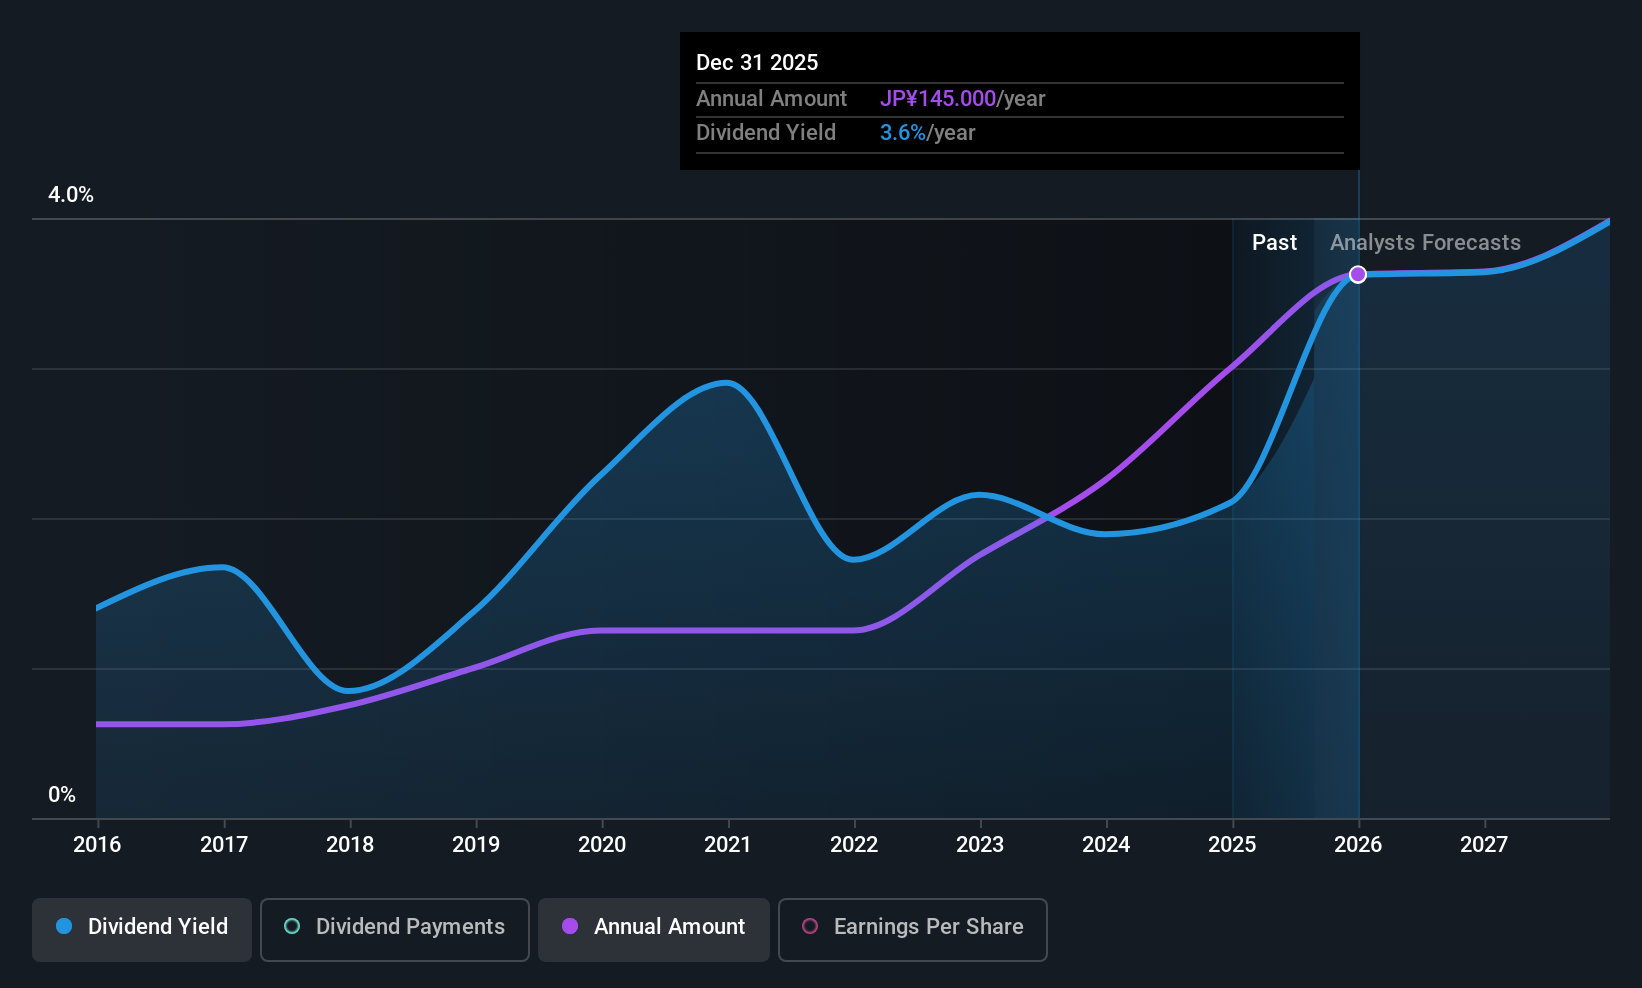Viewport: 1642px width, 988px height.
Task: Click the 0% y-axis label
Action: (x=62, y=795)
